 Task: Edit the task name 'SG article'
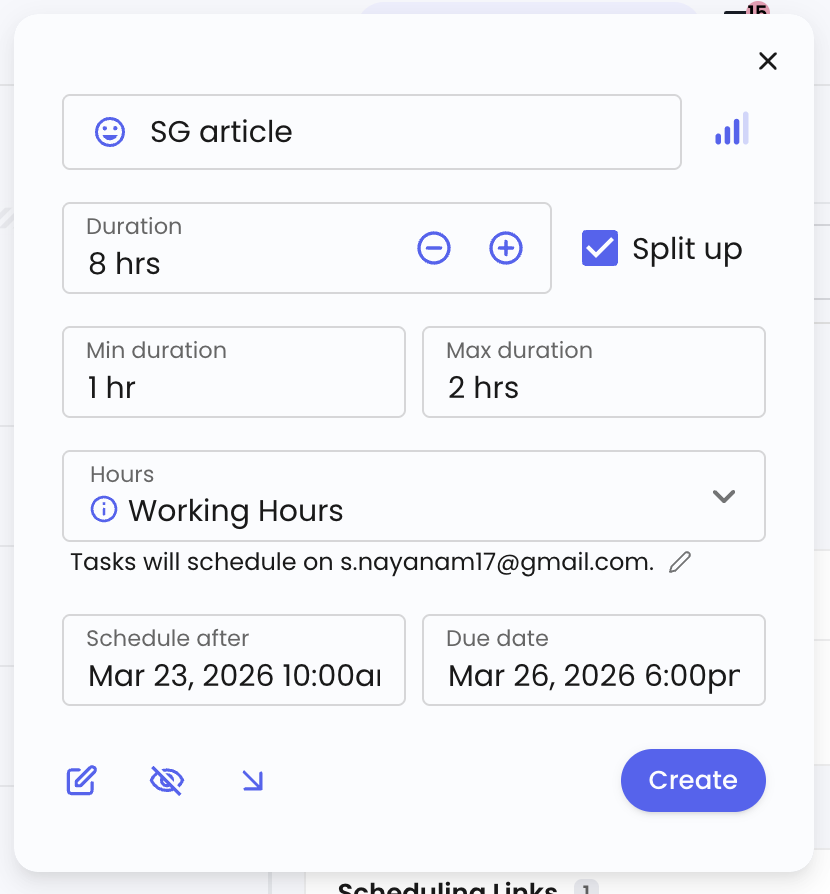click(x=372, y=132)
